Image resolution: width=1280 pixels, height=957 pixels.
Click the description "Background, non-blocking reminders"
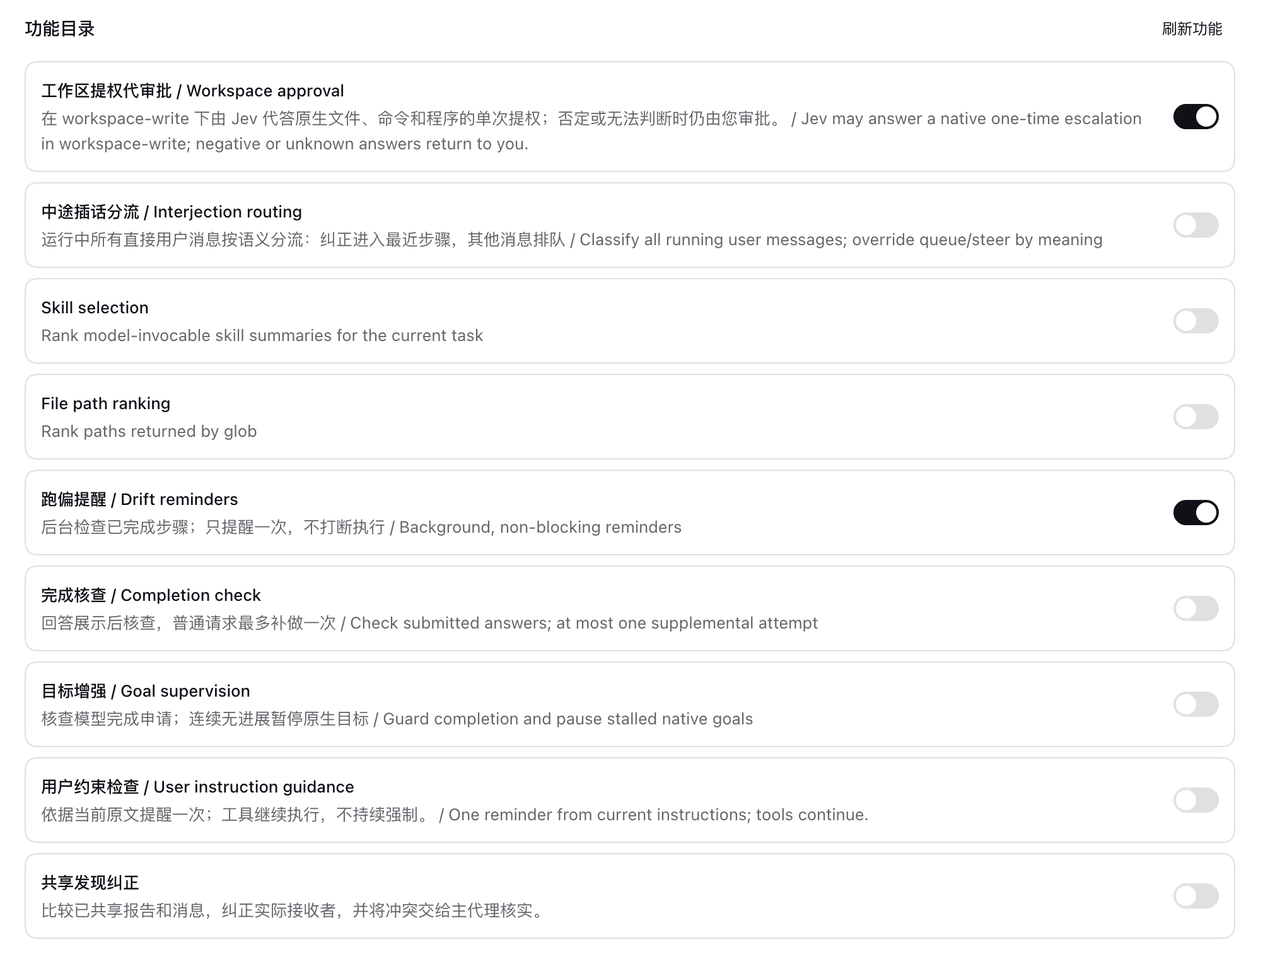[361, 528]
